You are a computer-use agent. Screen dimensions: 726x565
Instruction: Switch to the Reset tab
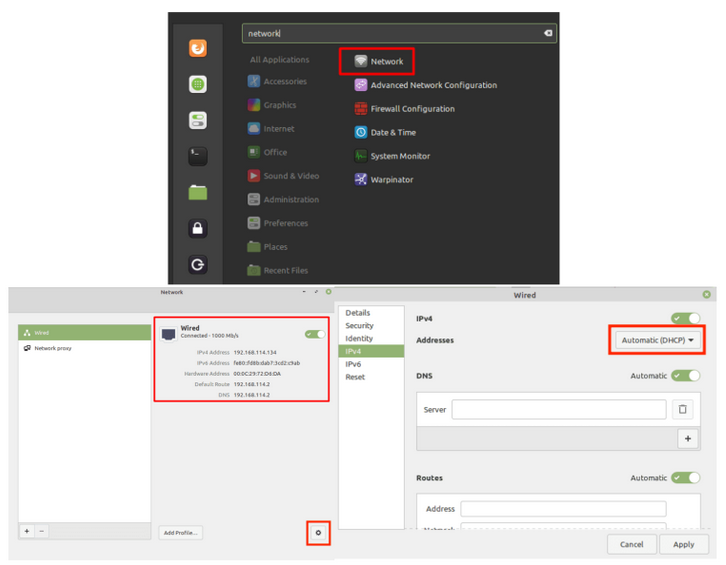pos(371,377)
